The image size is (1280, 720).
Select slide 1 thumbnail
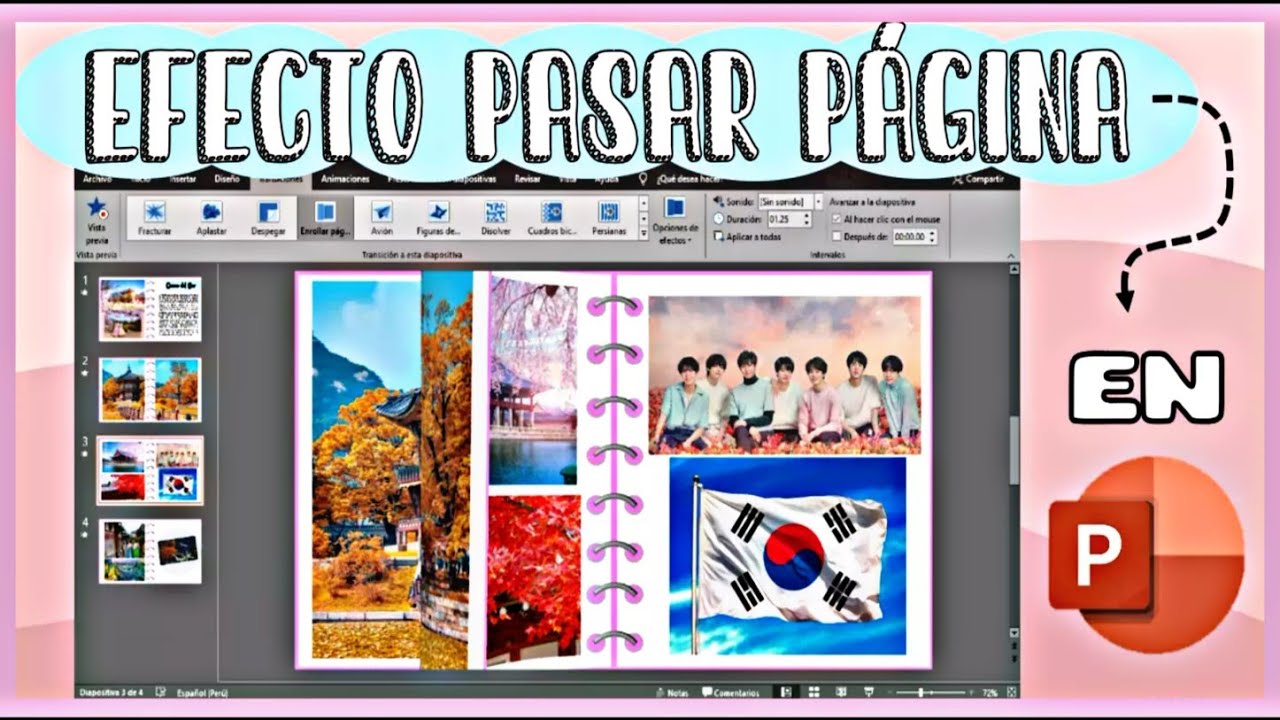[x=150, y=309]
